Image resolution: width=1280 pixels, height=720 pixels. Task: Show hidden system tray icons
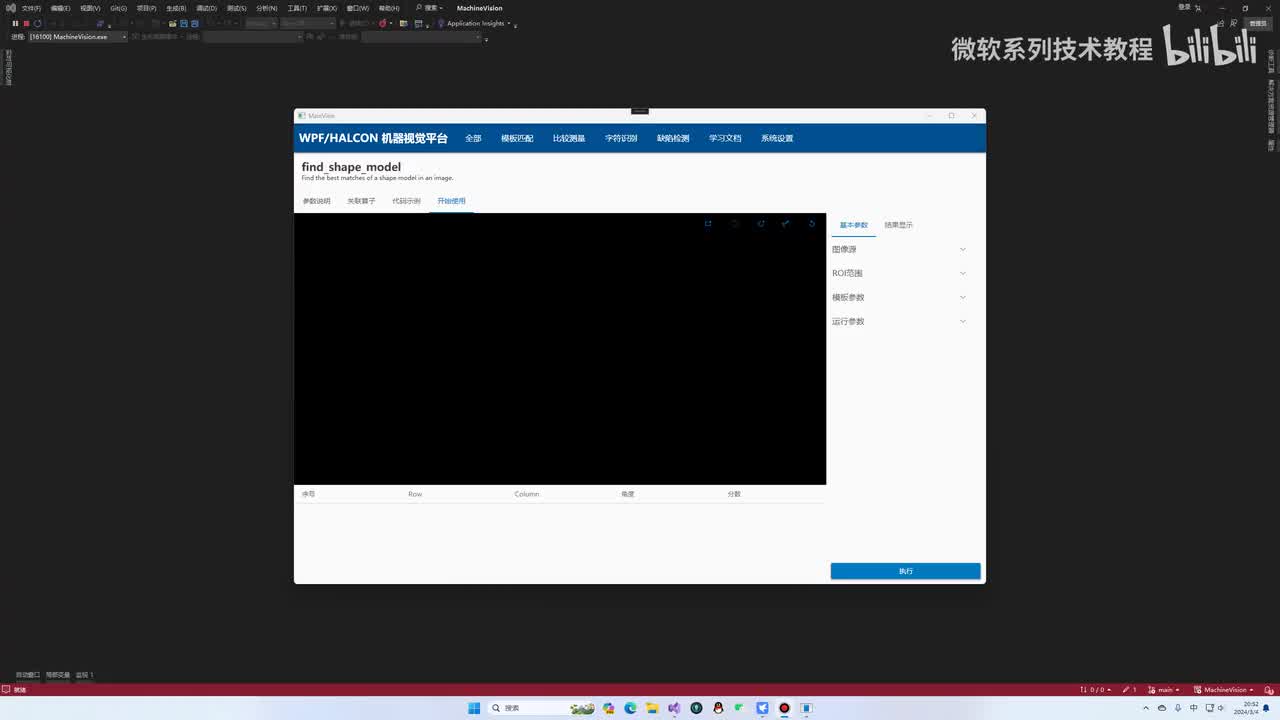1146,708
